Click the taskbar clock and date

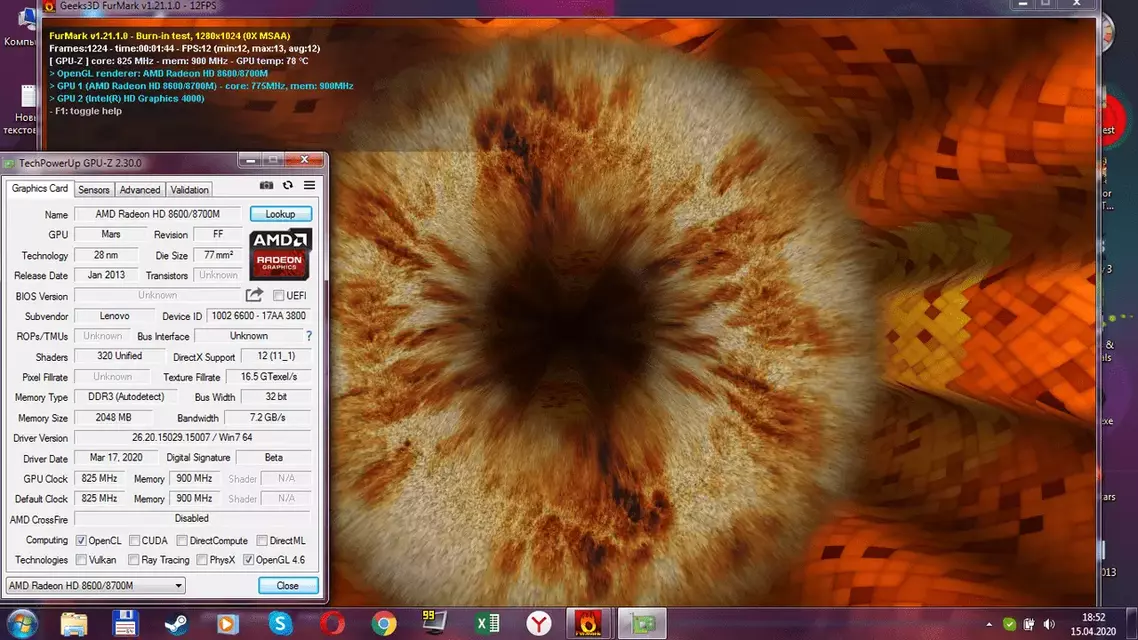click(x=1093, y=625)
